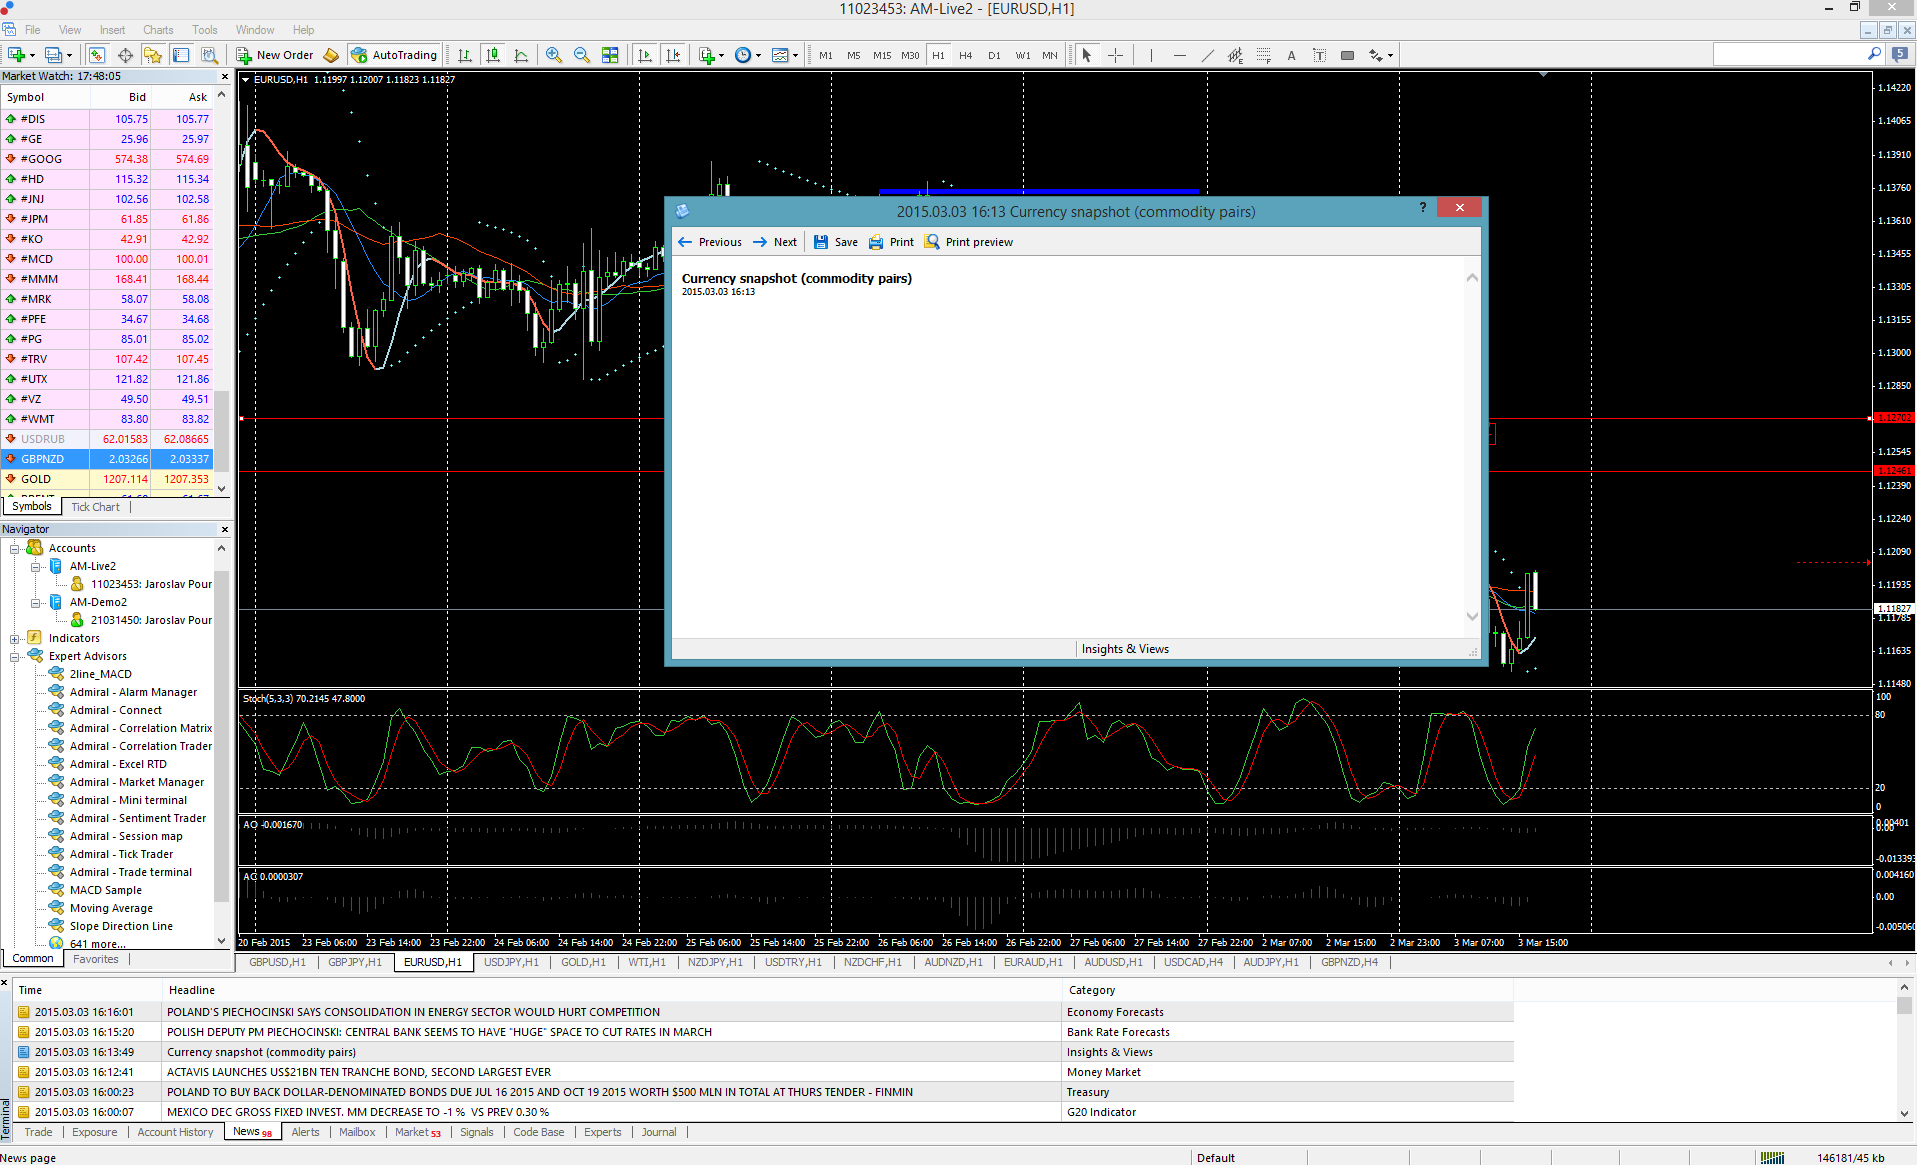This screenshot has width=1917, height=1165.
Task: Collapse the Accounts tree node
Action: point(15,548)
